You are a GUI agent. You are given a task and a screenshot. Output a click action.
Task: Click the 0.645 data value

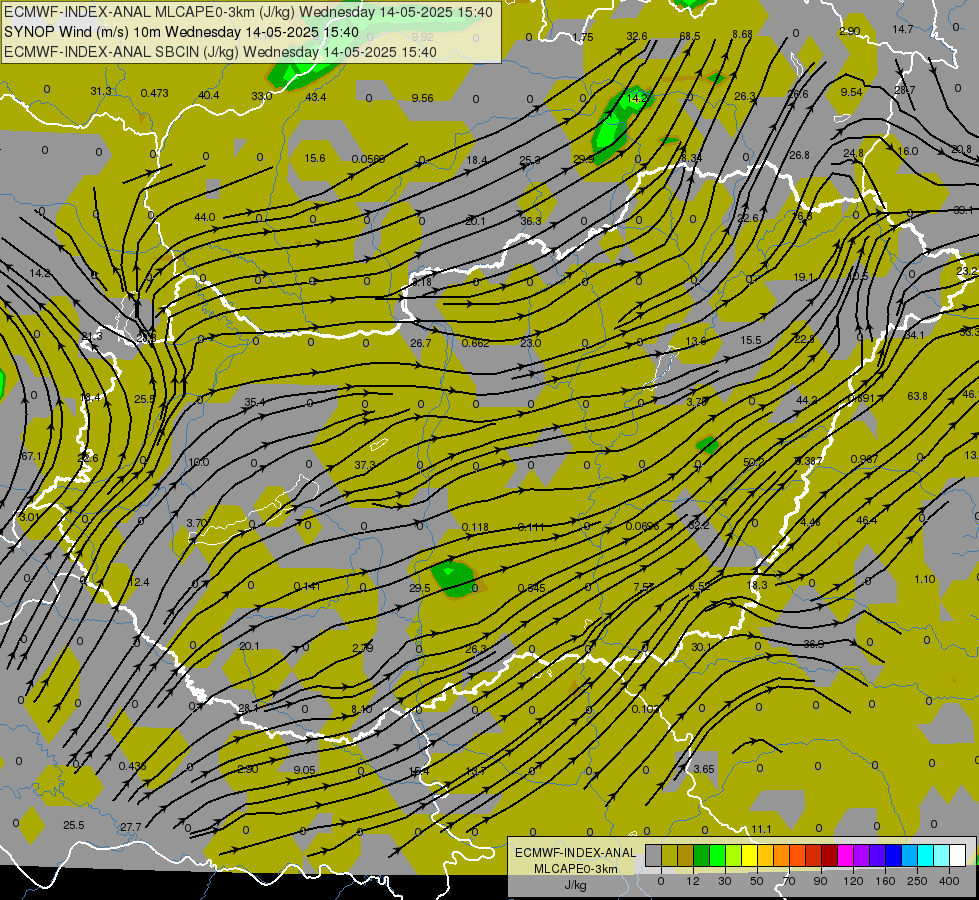tap(531, 588)
